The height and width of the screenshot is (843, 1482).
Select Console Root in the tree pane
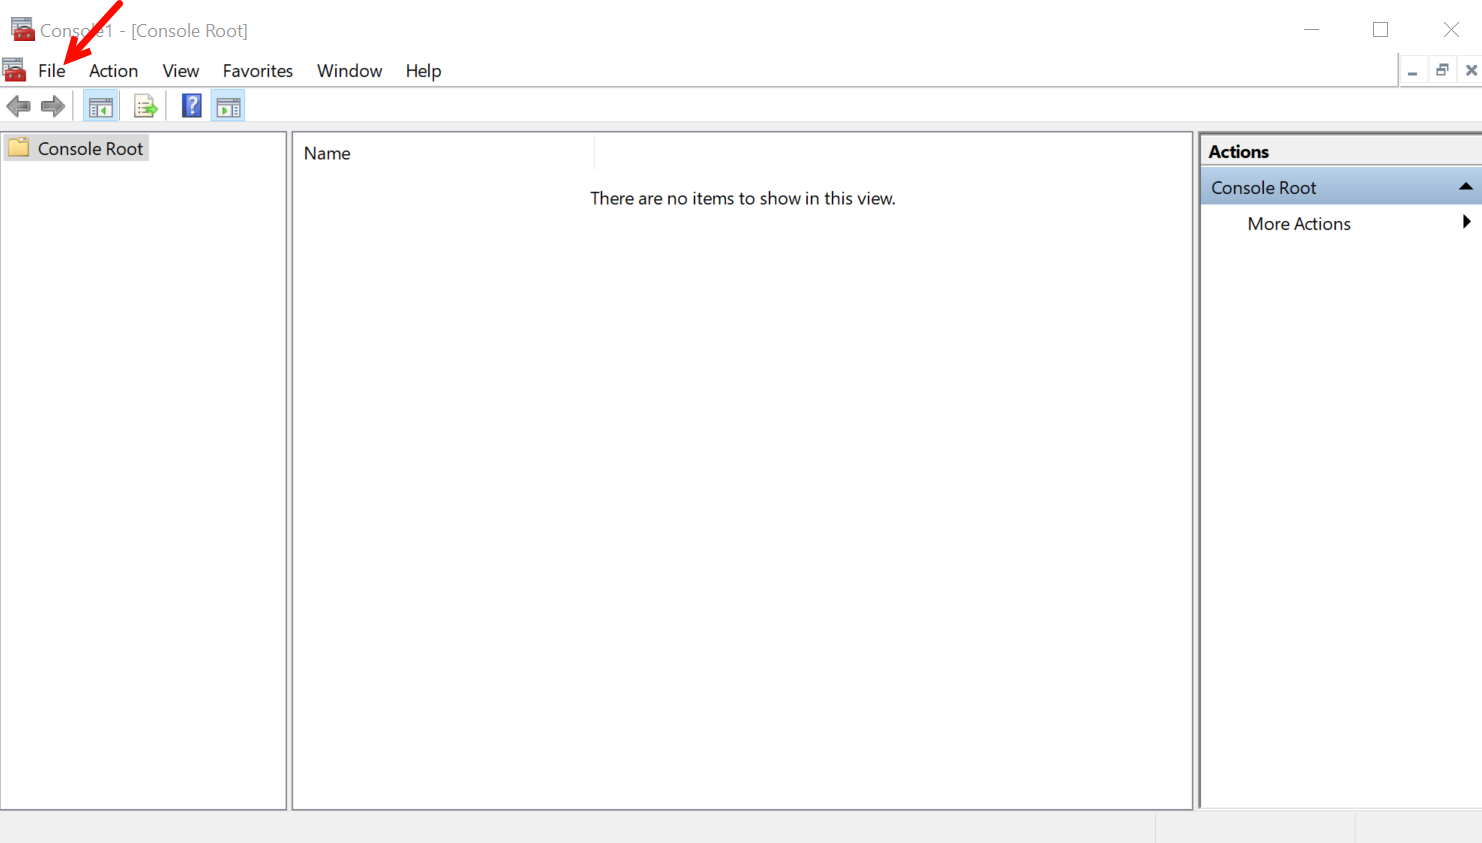[x=90, y=149]
